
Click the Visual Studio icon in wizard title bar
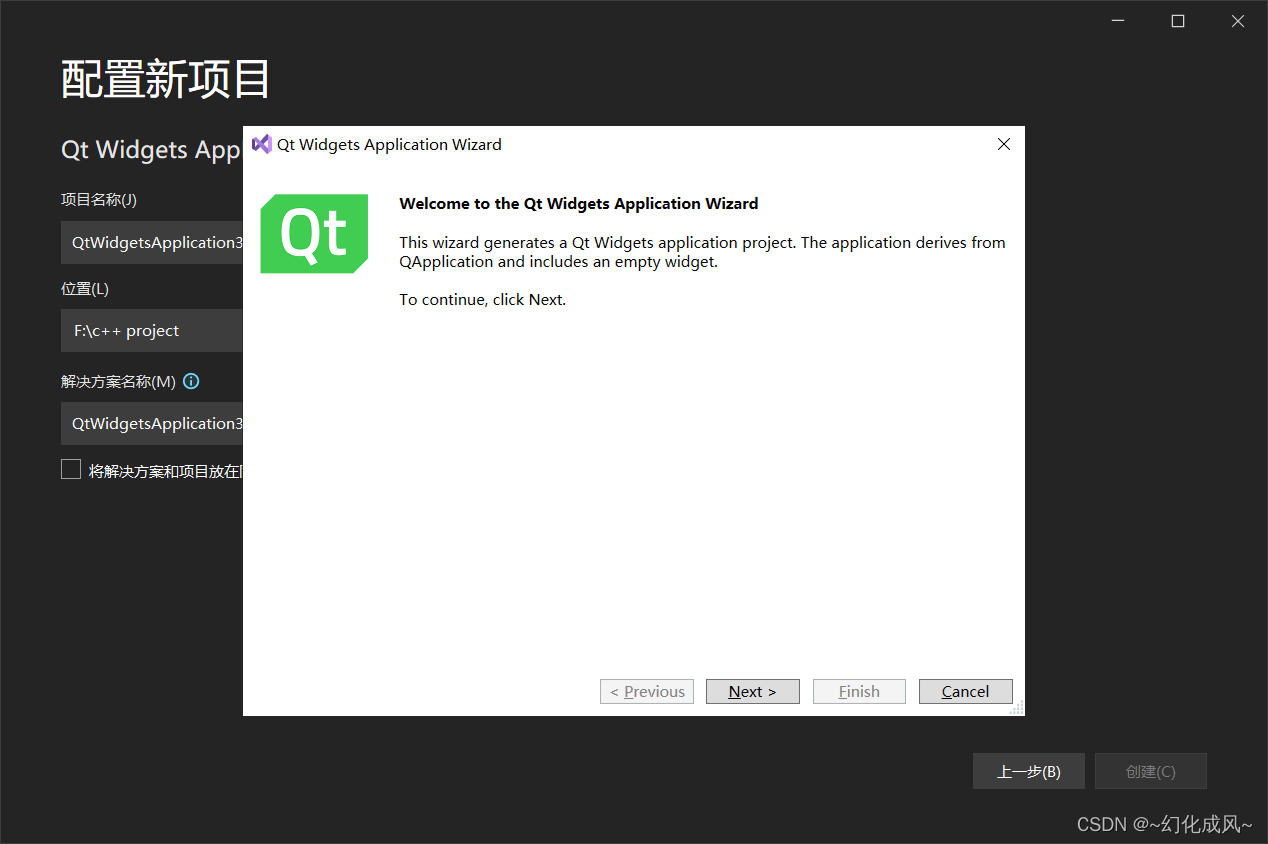[x=262, y=144]
